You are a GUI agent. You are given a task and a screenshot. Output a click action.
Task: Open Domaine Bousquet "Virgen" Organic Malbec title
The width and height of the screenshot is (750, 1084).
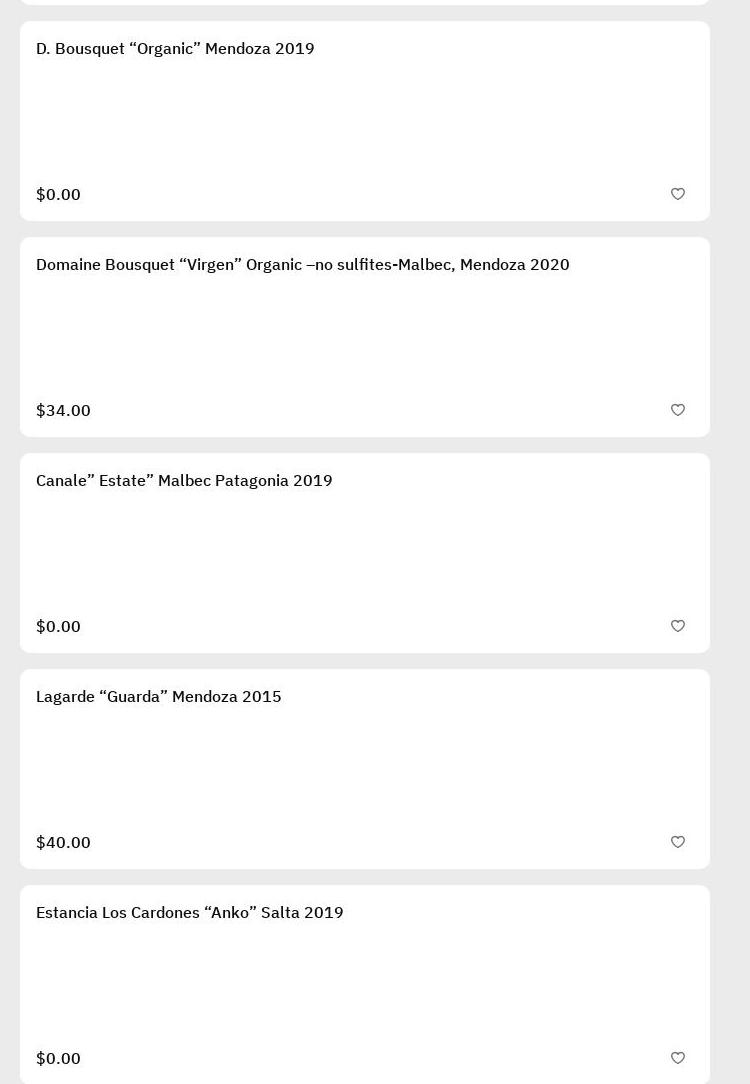302,265
